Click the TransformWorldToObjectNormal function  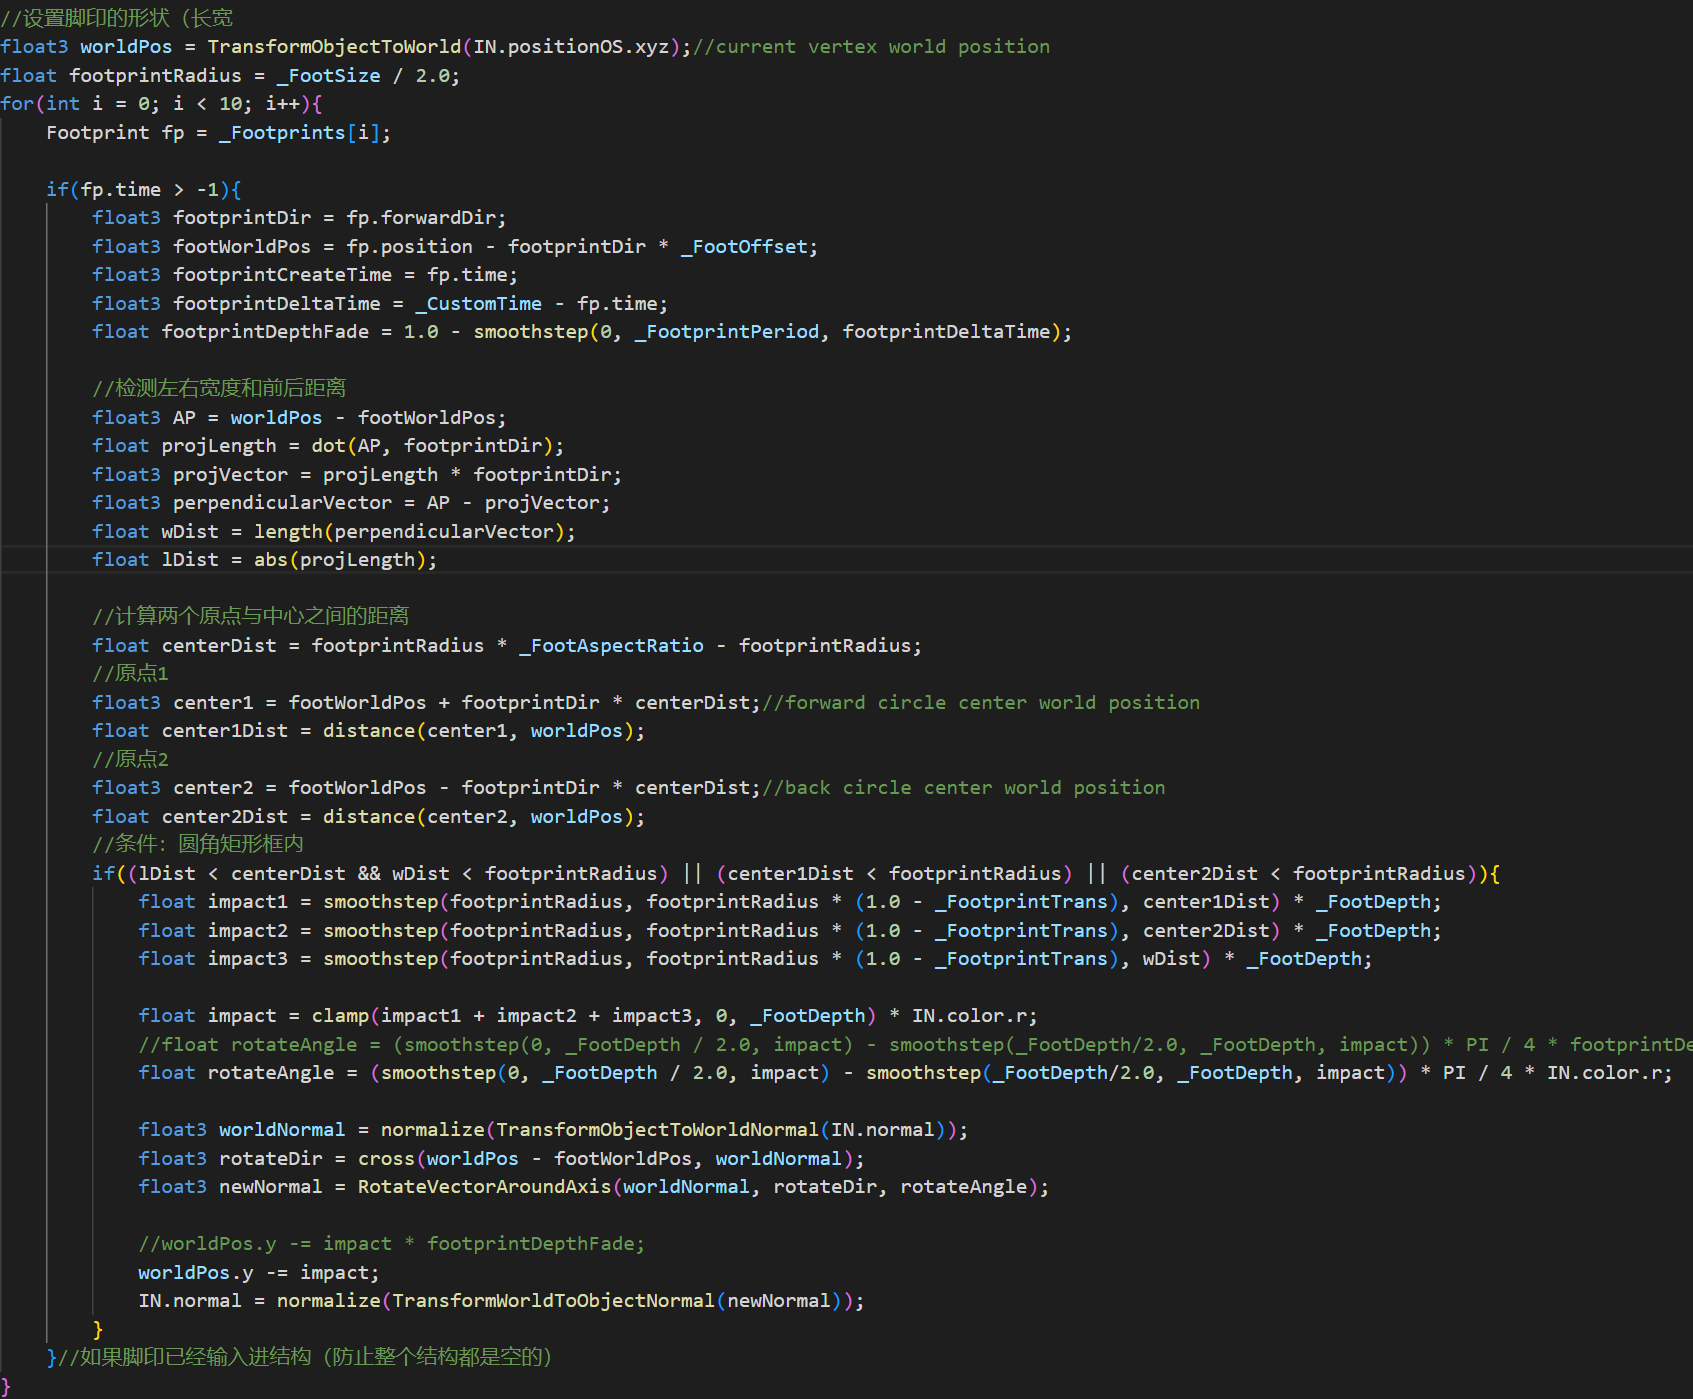coord(553,1301)
